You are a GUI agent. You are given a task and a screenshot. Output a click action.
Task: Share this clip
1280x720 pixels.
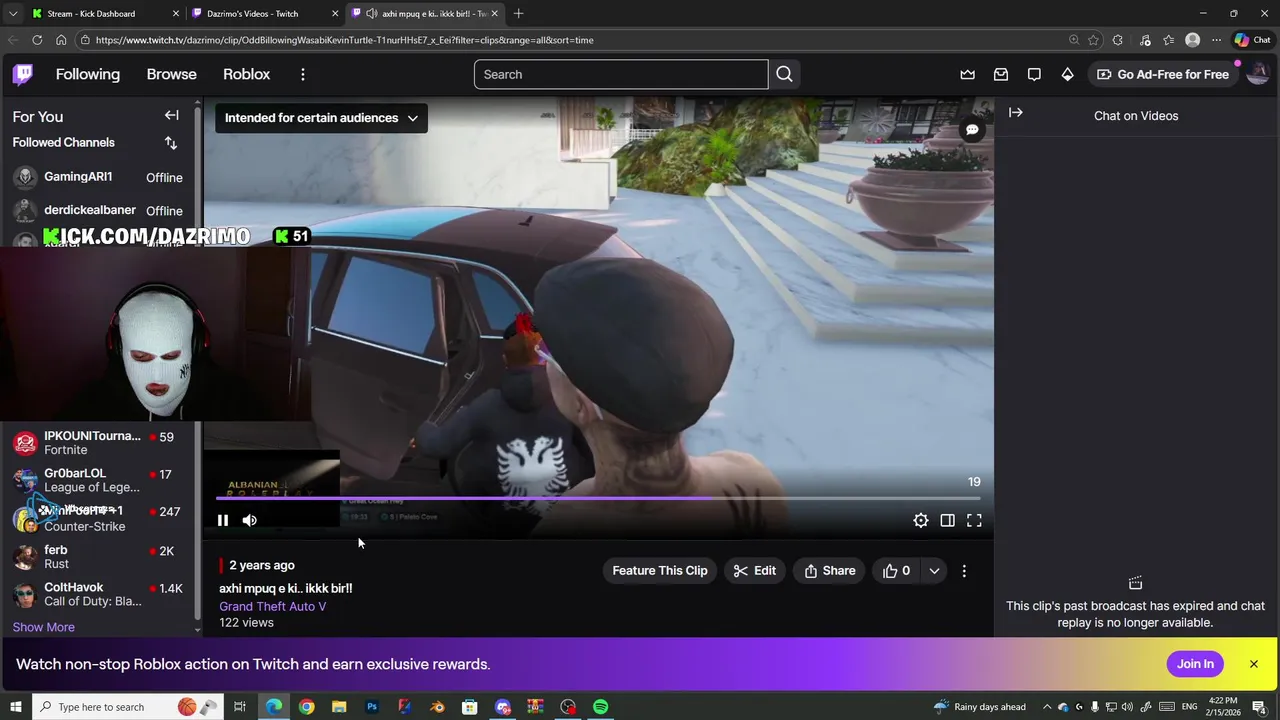[x=830, y=571]
